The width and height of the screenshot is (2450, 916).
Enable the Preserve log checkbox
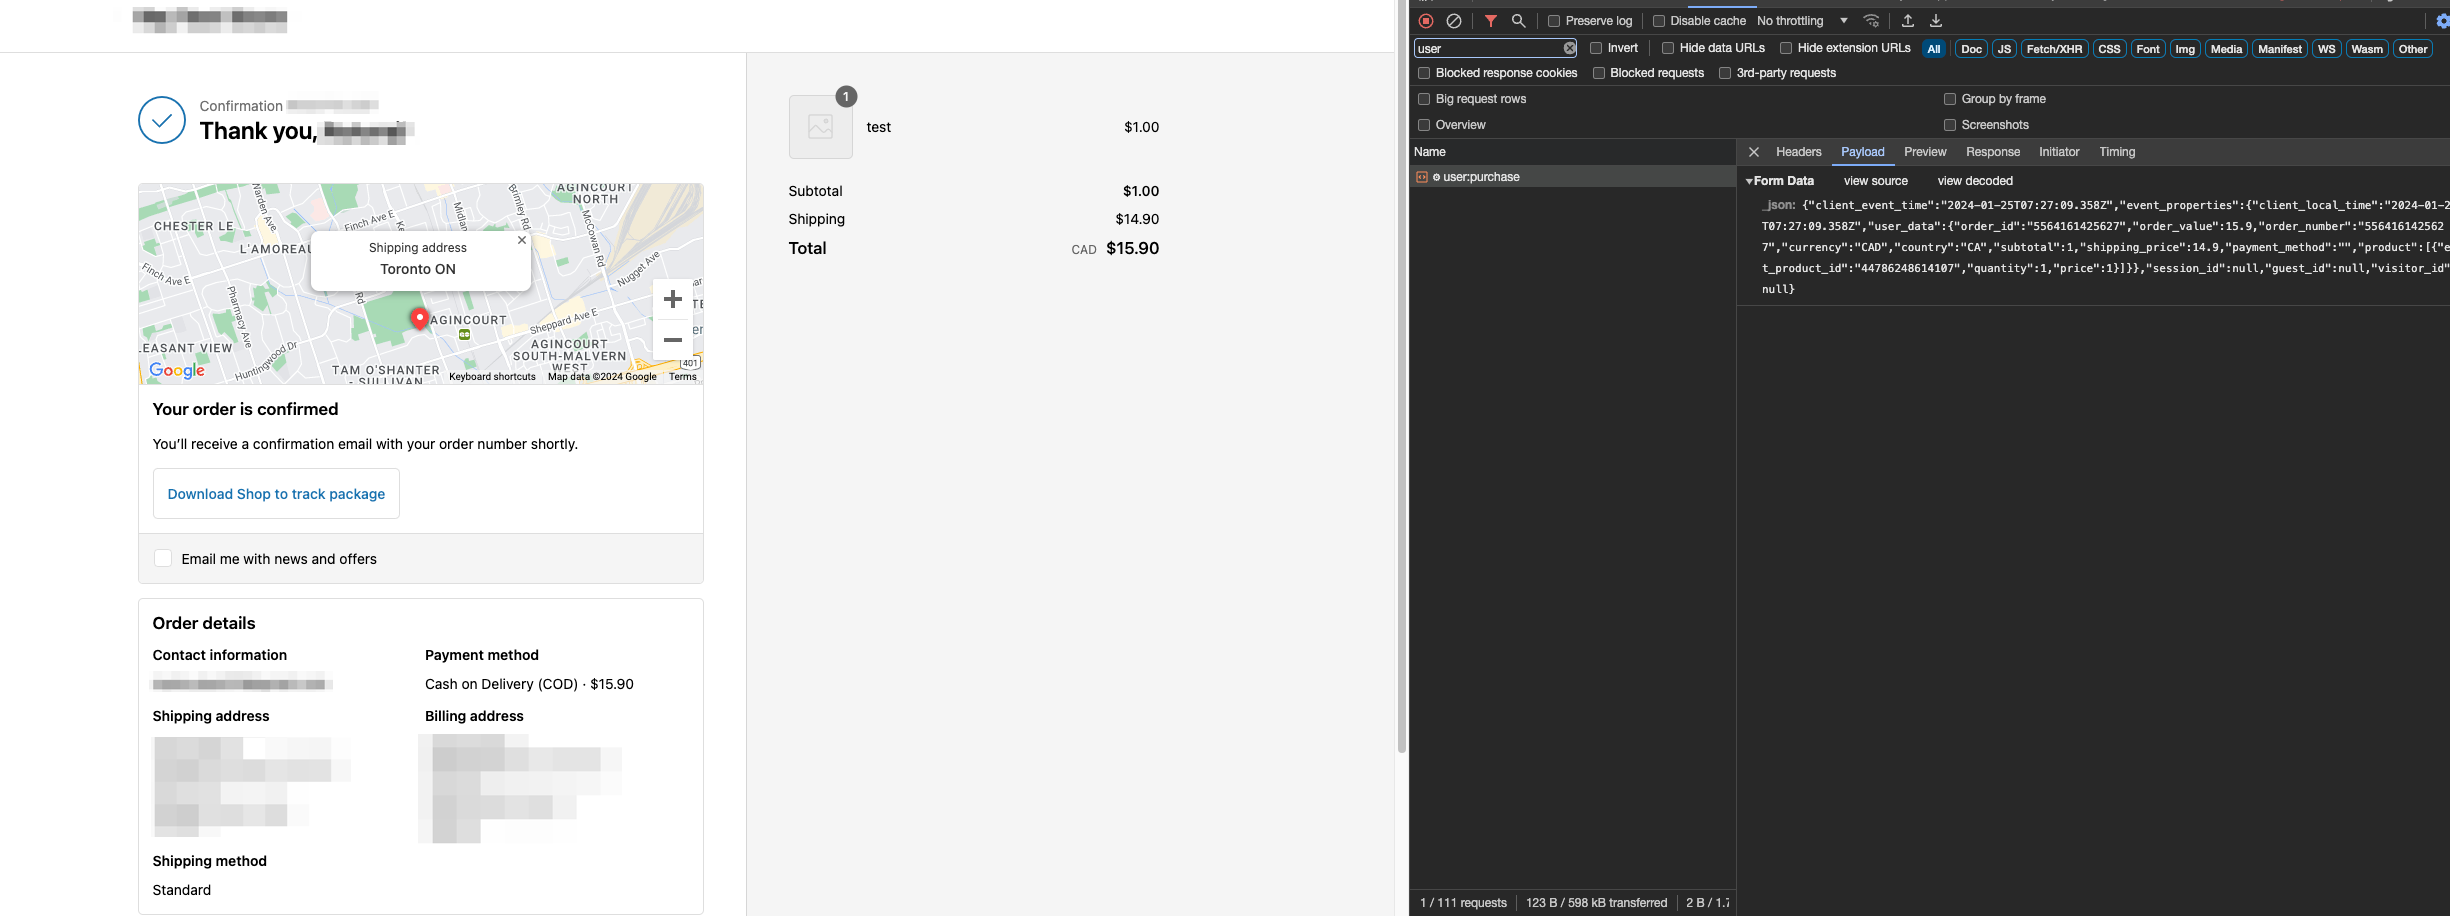(x=1554, y=21)
